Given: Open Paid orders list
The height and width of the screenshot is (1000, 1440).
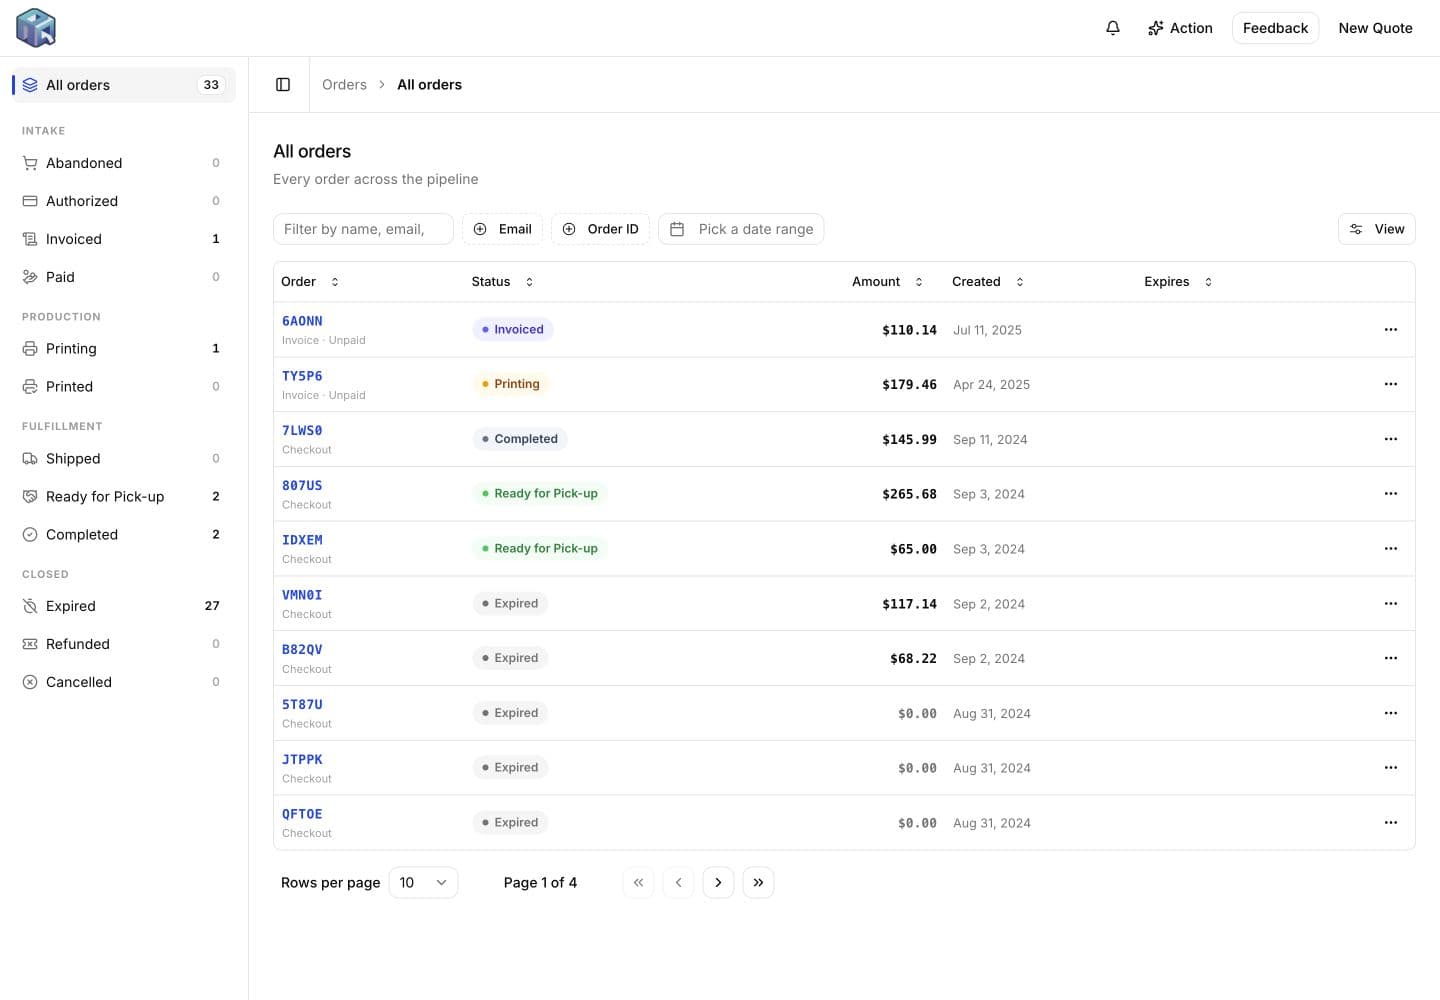Looking at the screenshot, I should pos(124,277).
